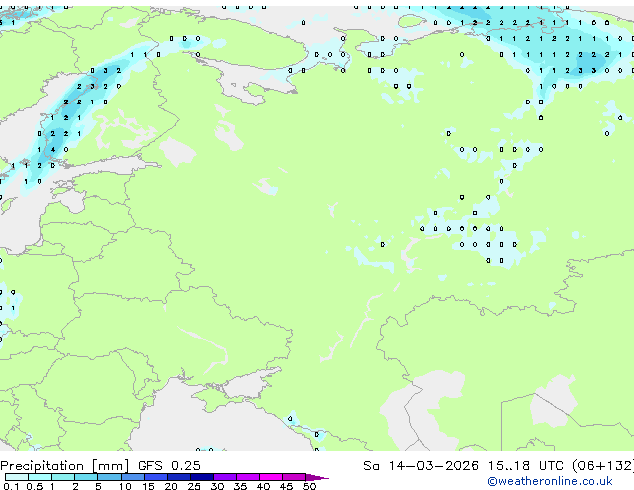This screenshot has width=634, height=490.
Task: Select the 5–10 mm legend color box
Action: [109, 477]
